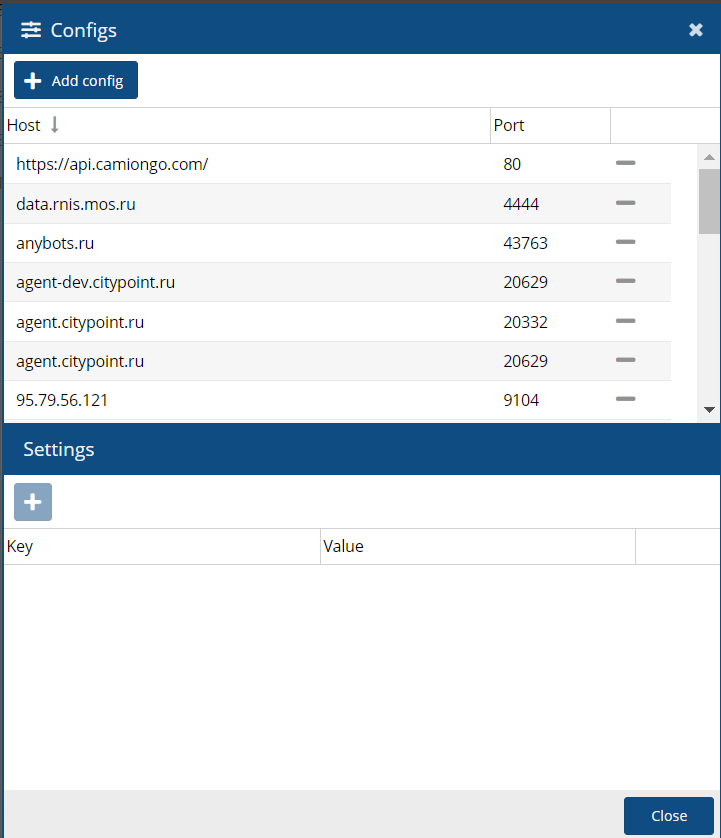
Task: Click the Key column header
Action: [20, 547]
